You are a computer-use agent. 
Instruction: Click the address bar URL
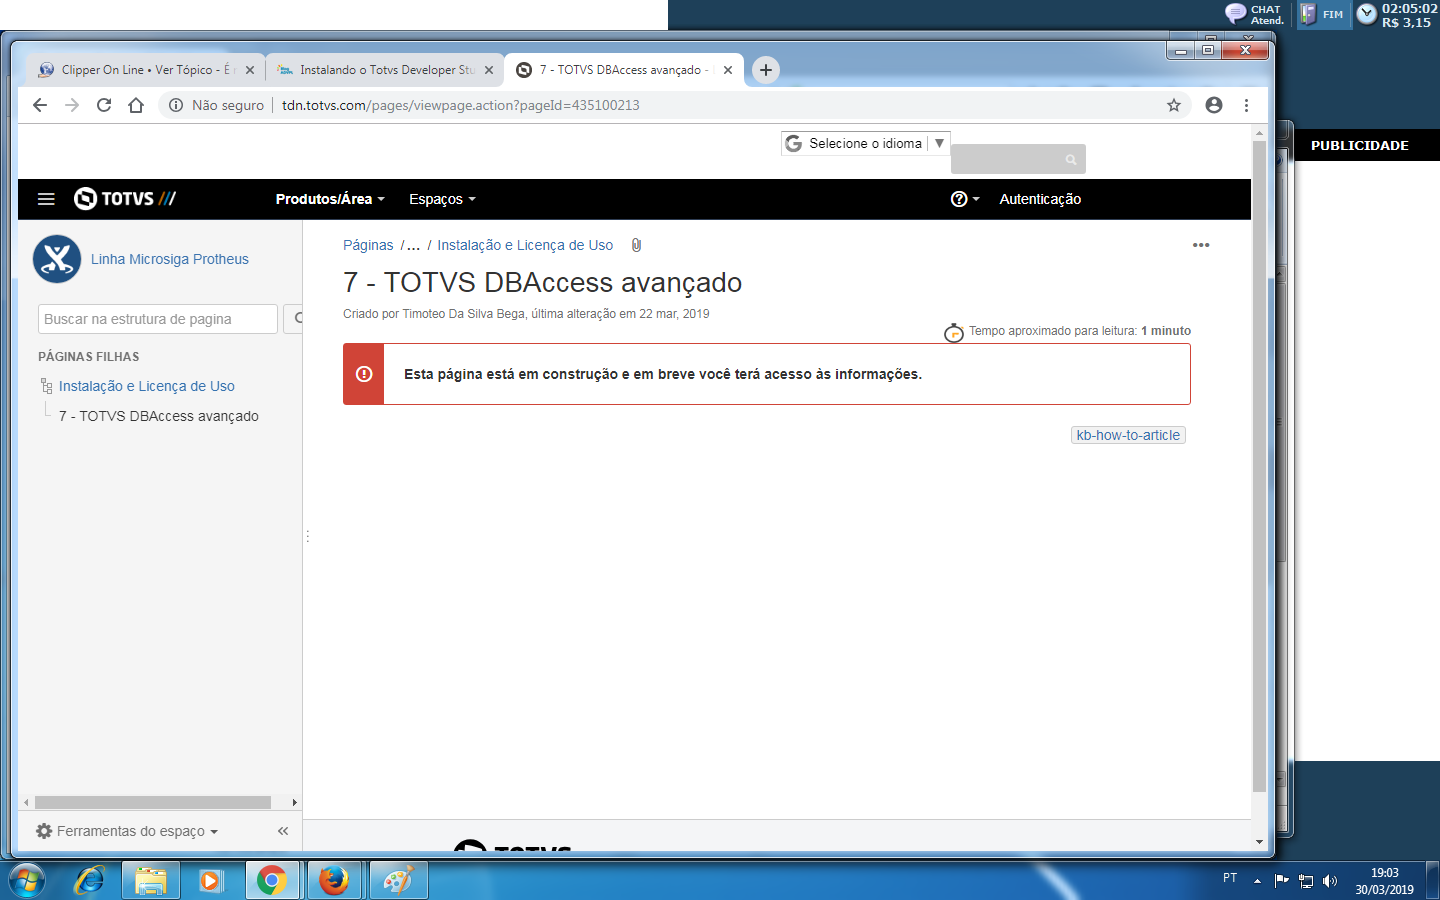click(460, 105)
